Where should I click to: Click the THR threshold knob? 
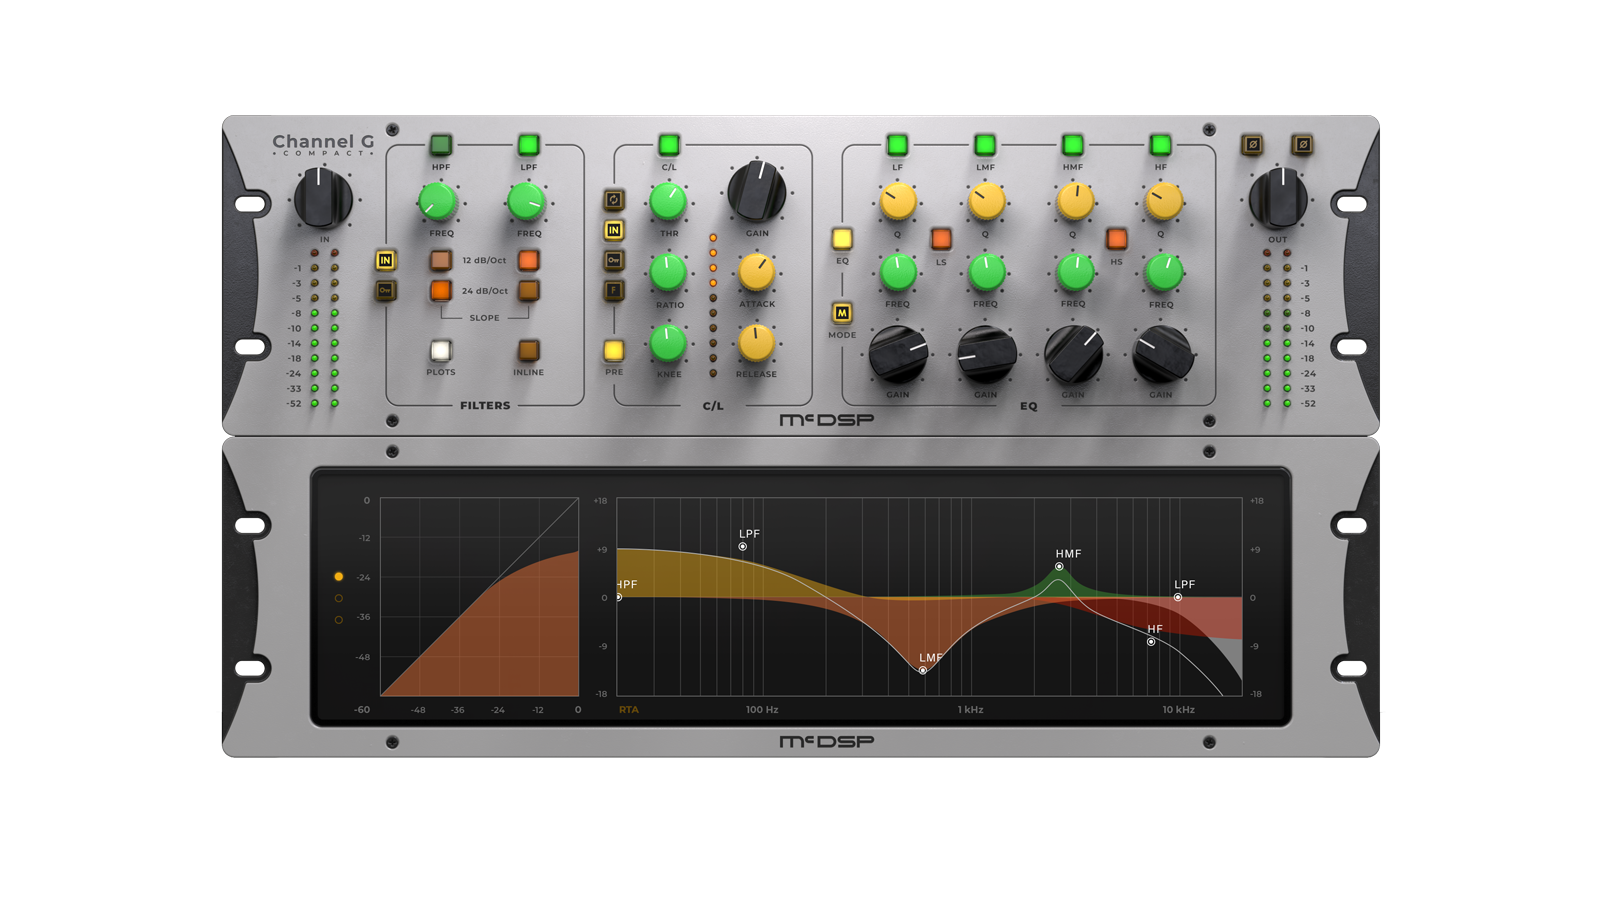click(x=668, y=203)
